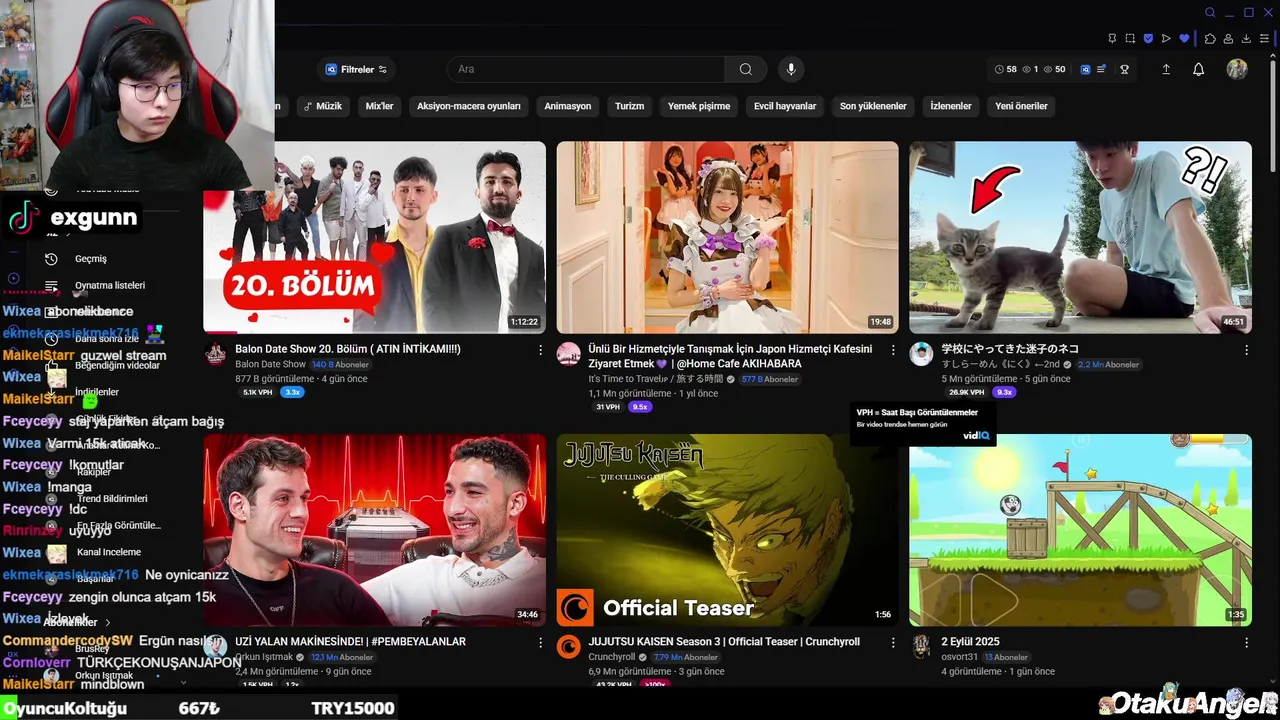Screen dimensions: 1280x720
Task: Click the blue heart bookmark icon
Action: [x=1185, y=39]
